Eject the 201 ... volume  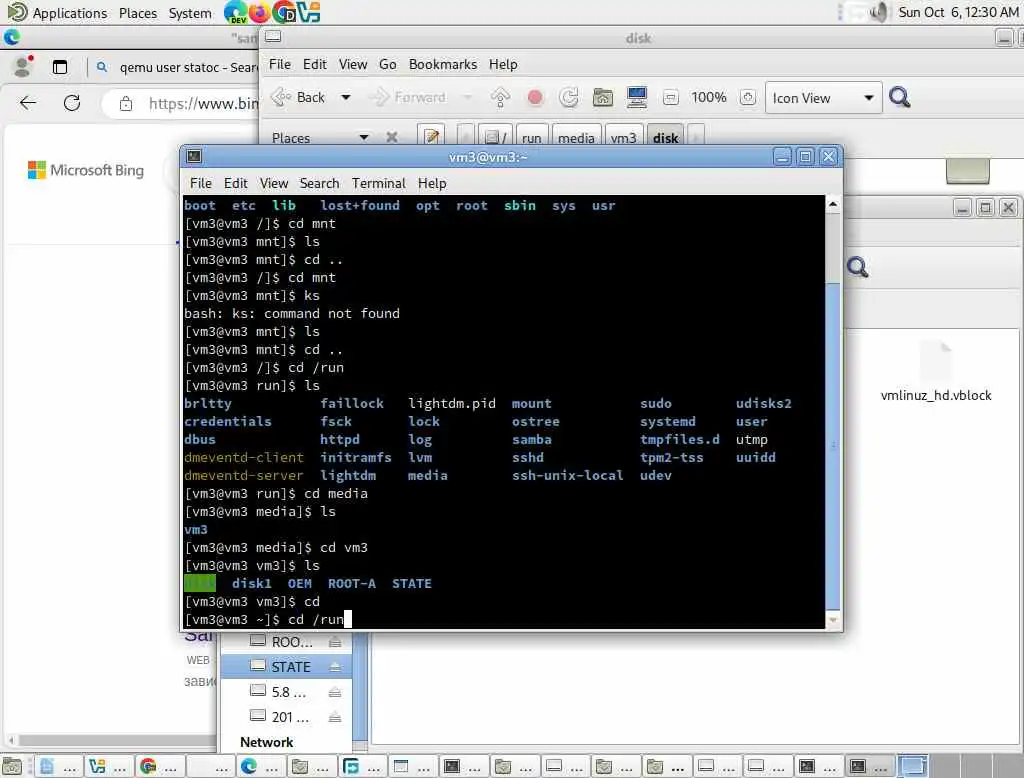click(335, 717)
